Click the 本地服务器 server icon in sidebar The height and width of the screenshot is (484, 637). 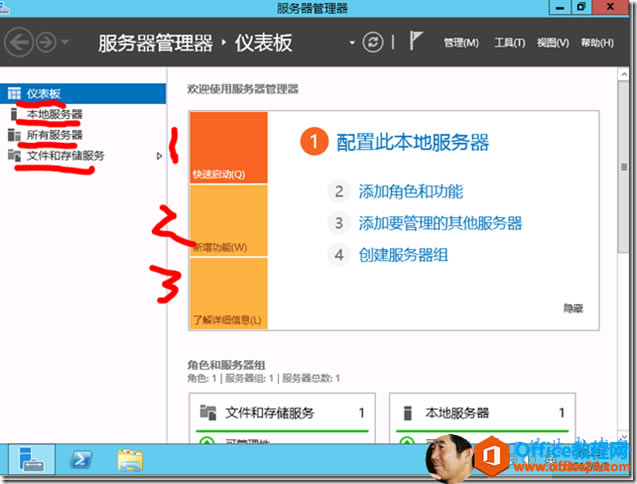[x=14, y=114]
